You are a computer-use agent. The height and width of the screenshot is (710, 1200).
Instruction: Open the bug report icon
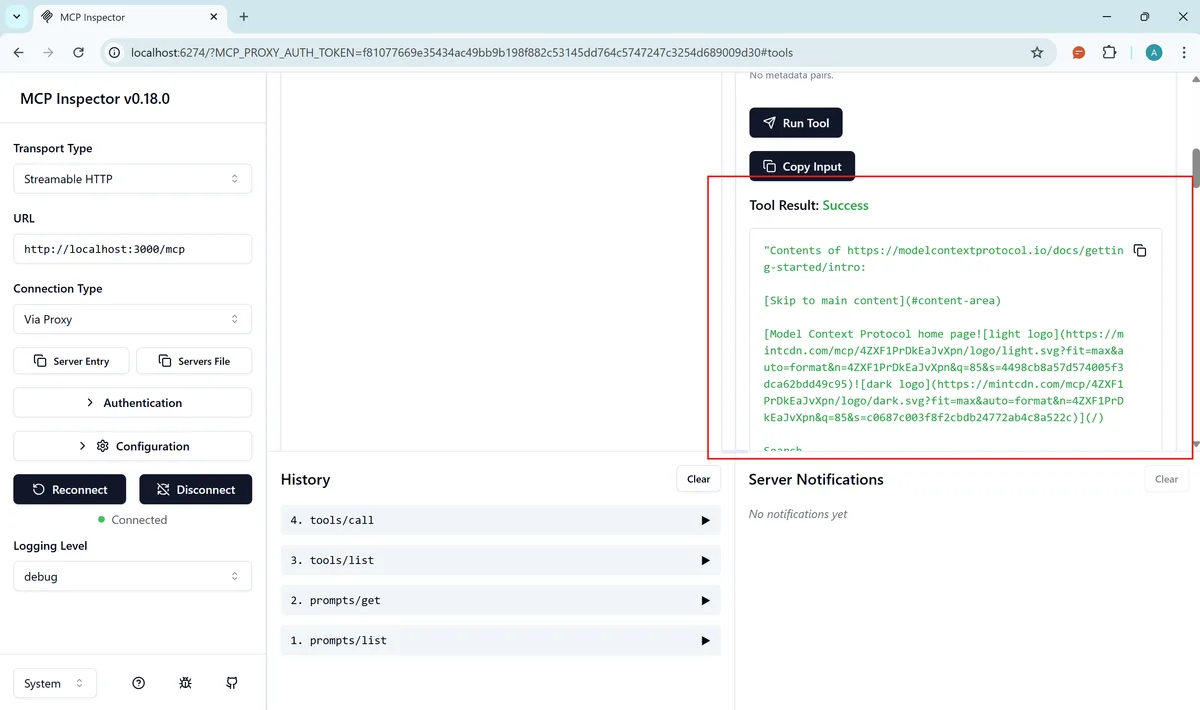185,683
